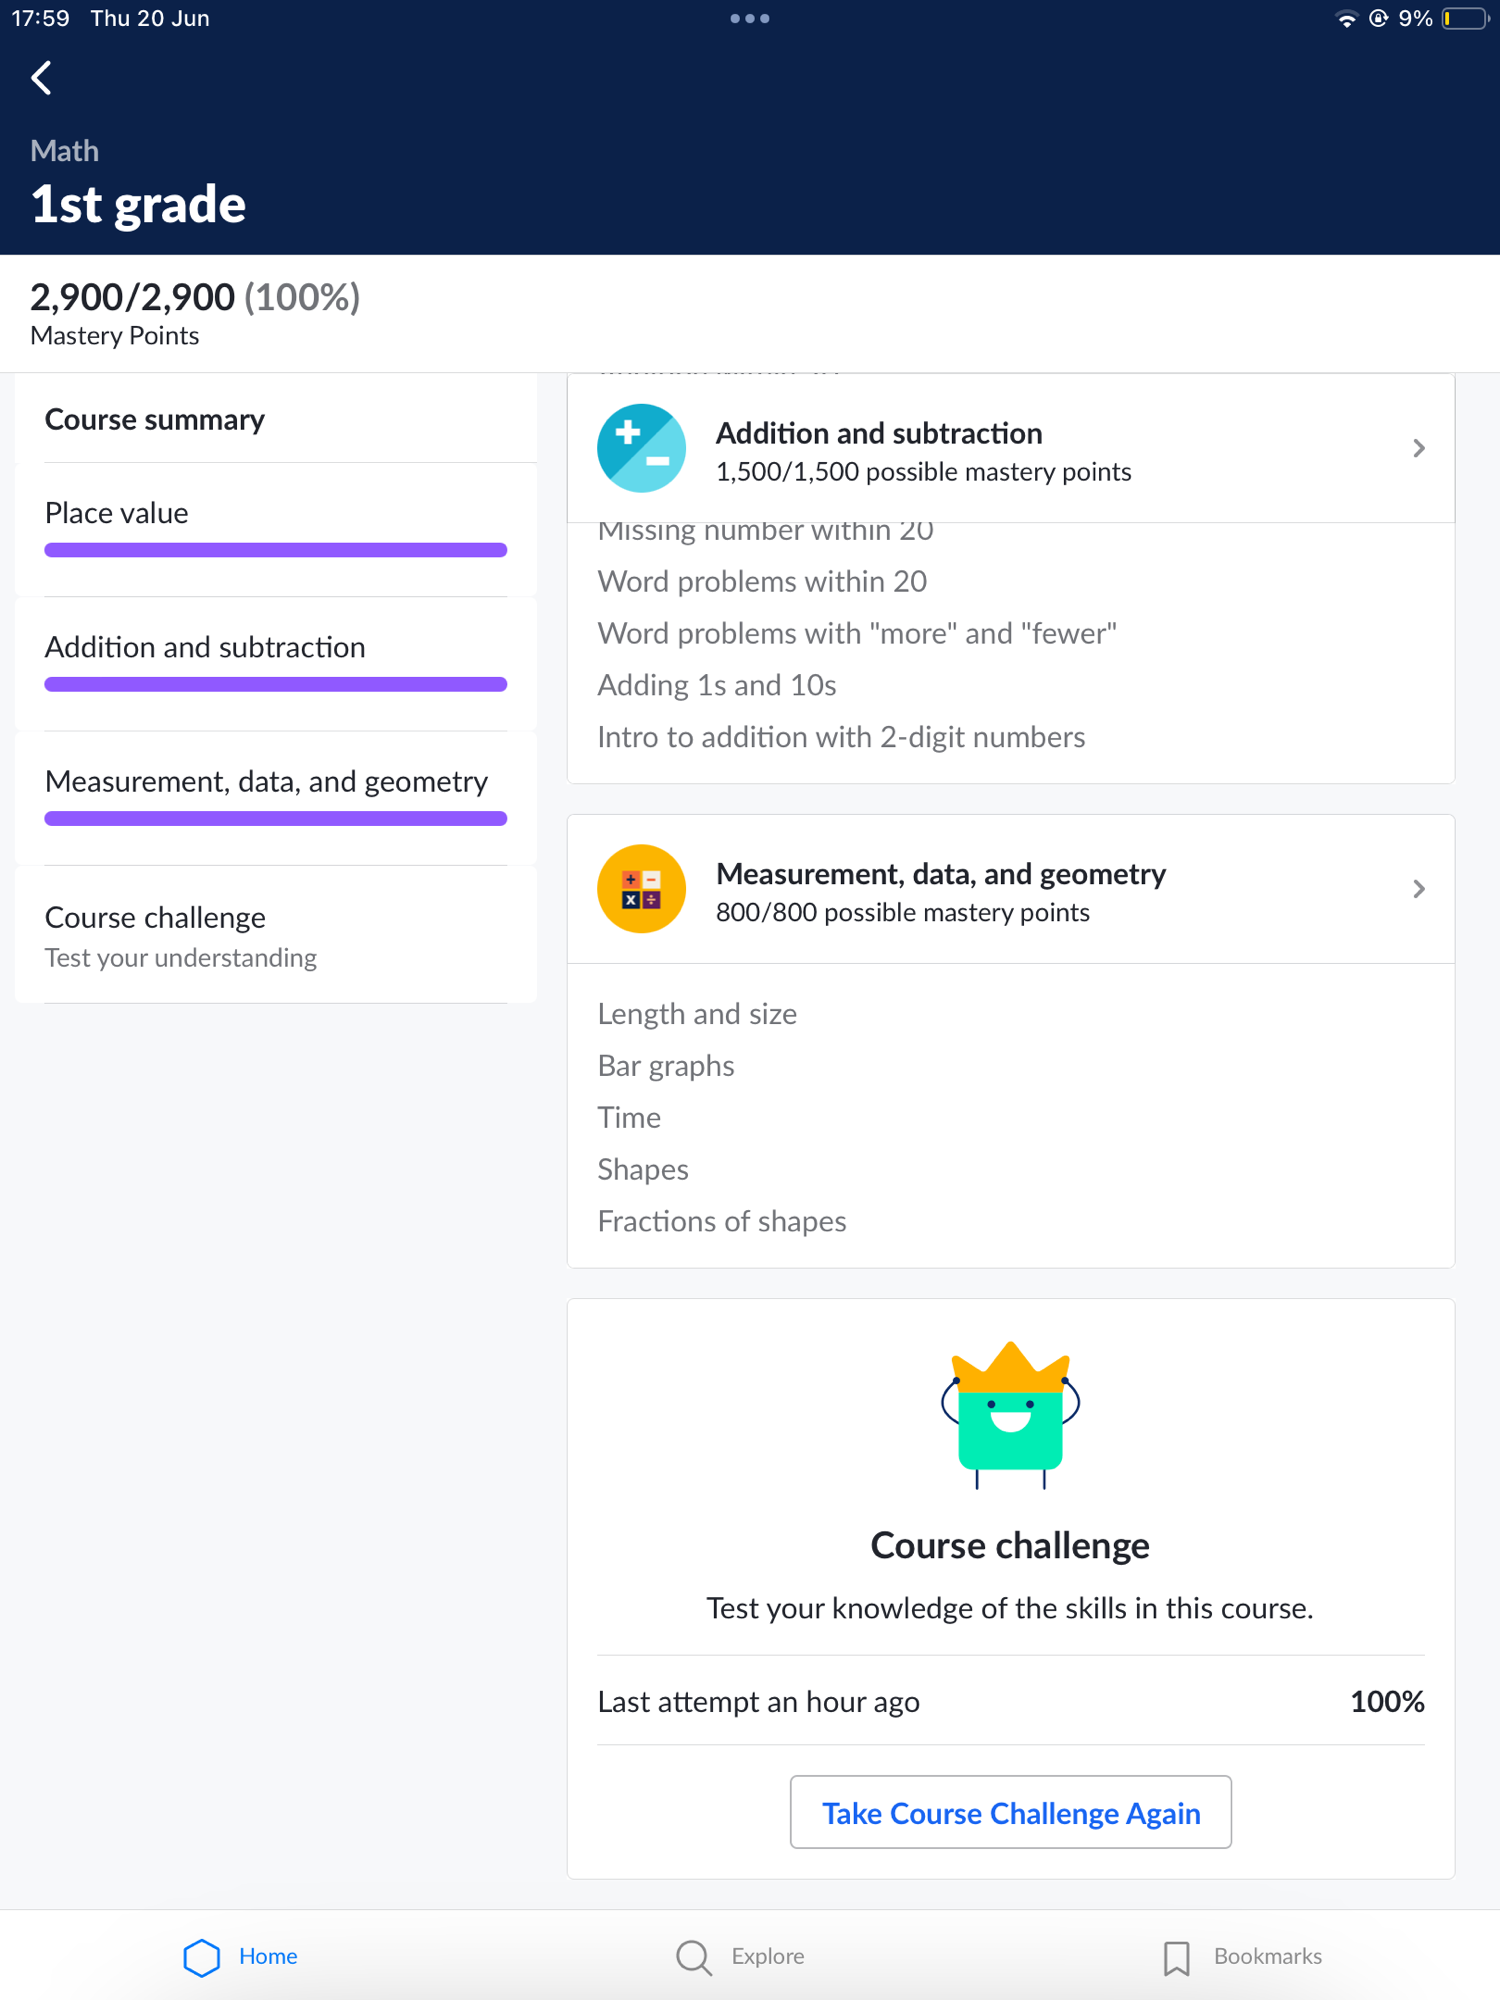Tap the battery status indicator
This screenshot has height=2000, width=1500.
click(x=1465, y=18)
